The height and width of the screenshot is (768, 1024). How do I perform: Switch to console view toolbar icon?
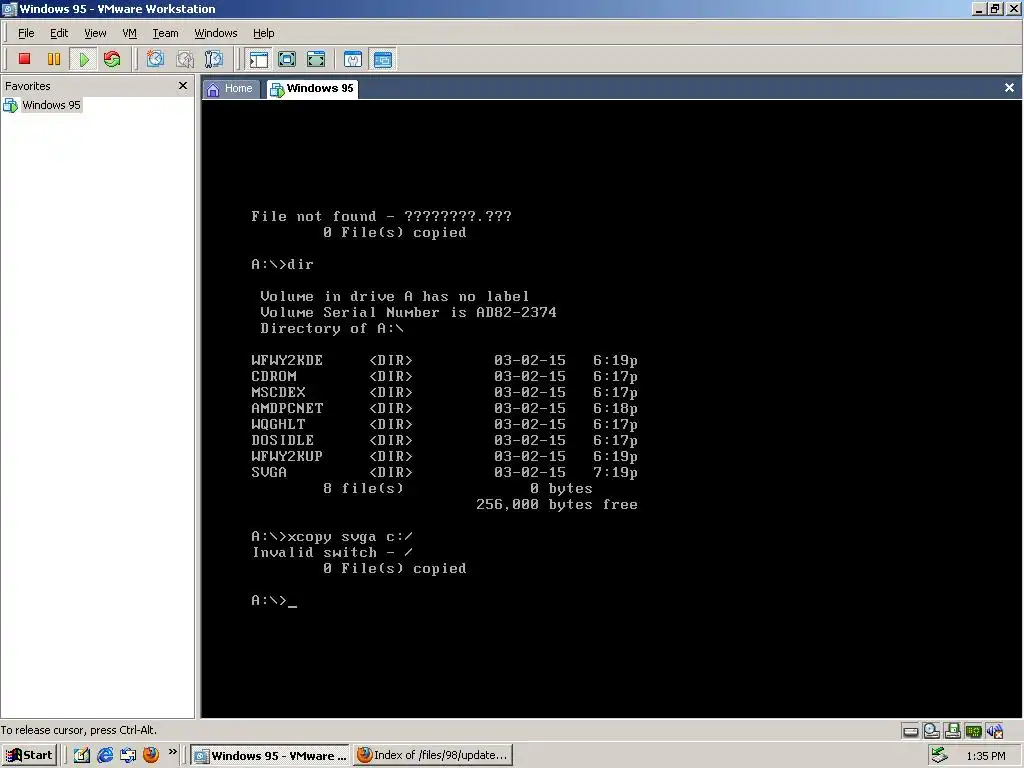pos(383,59)
